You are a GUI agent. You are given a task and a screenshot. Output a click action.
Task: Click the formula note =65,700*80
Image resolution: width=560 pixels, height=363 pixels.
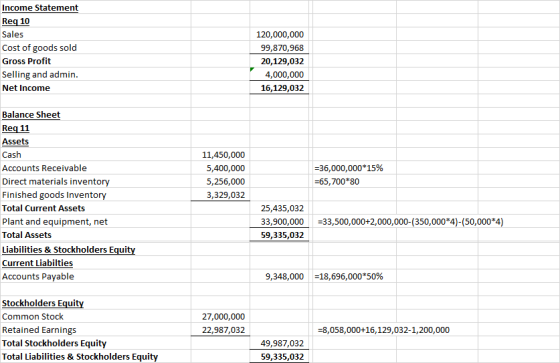coord(337,182)
